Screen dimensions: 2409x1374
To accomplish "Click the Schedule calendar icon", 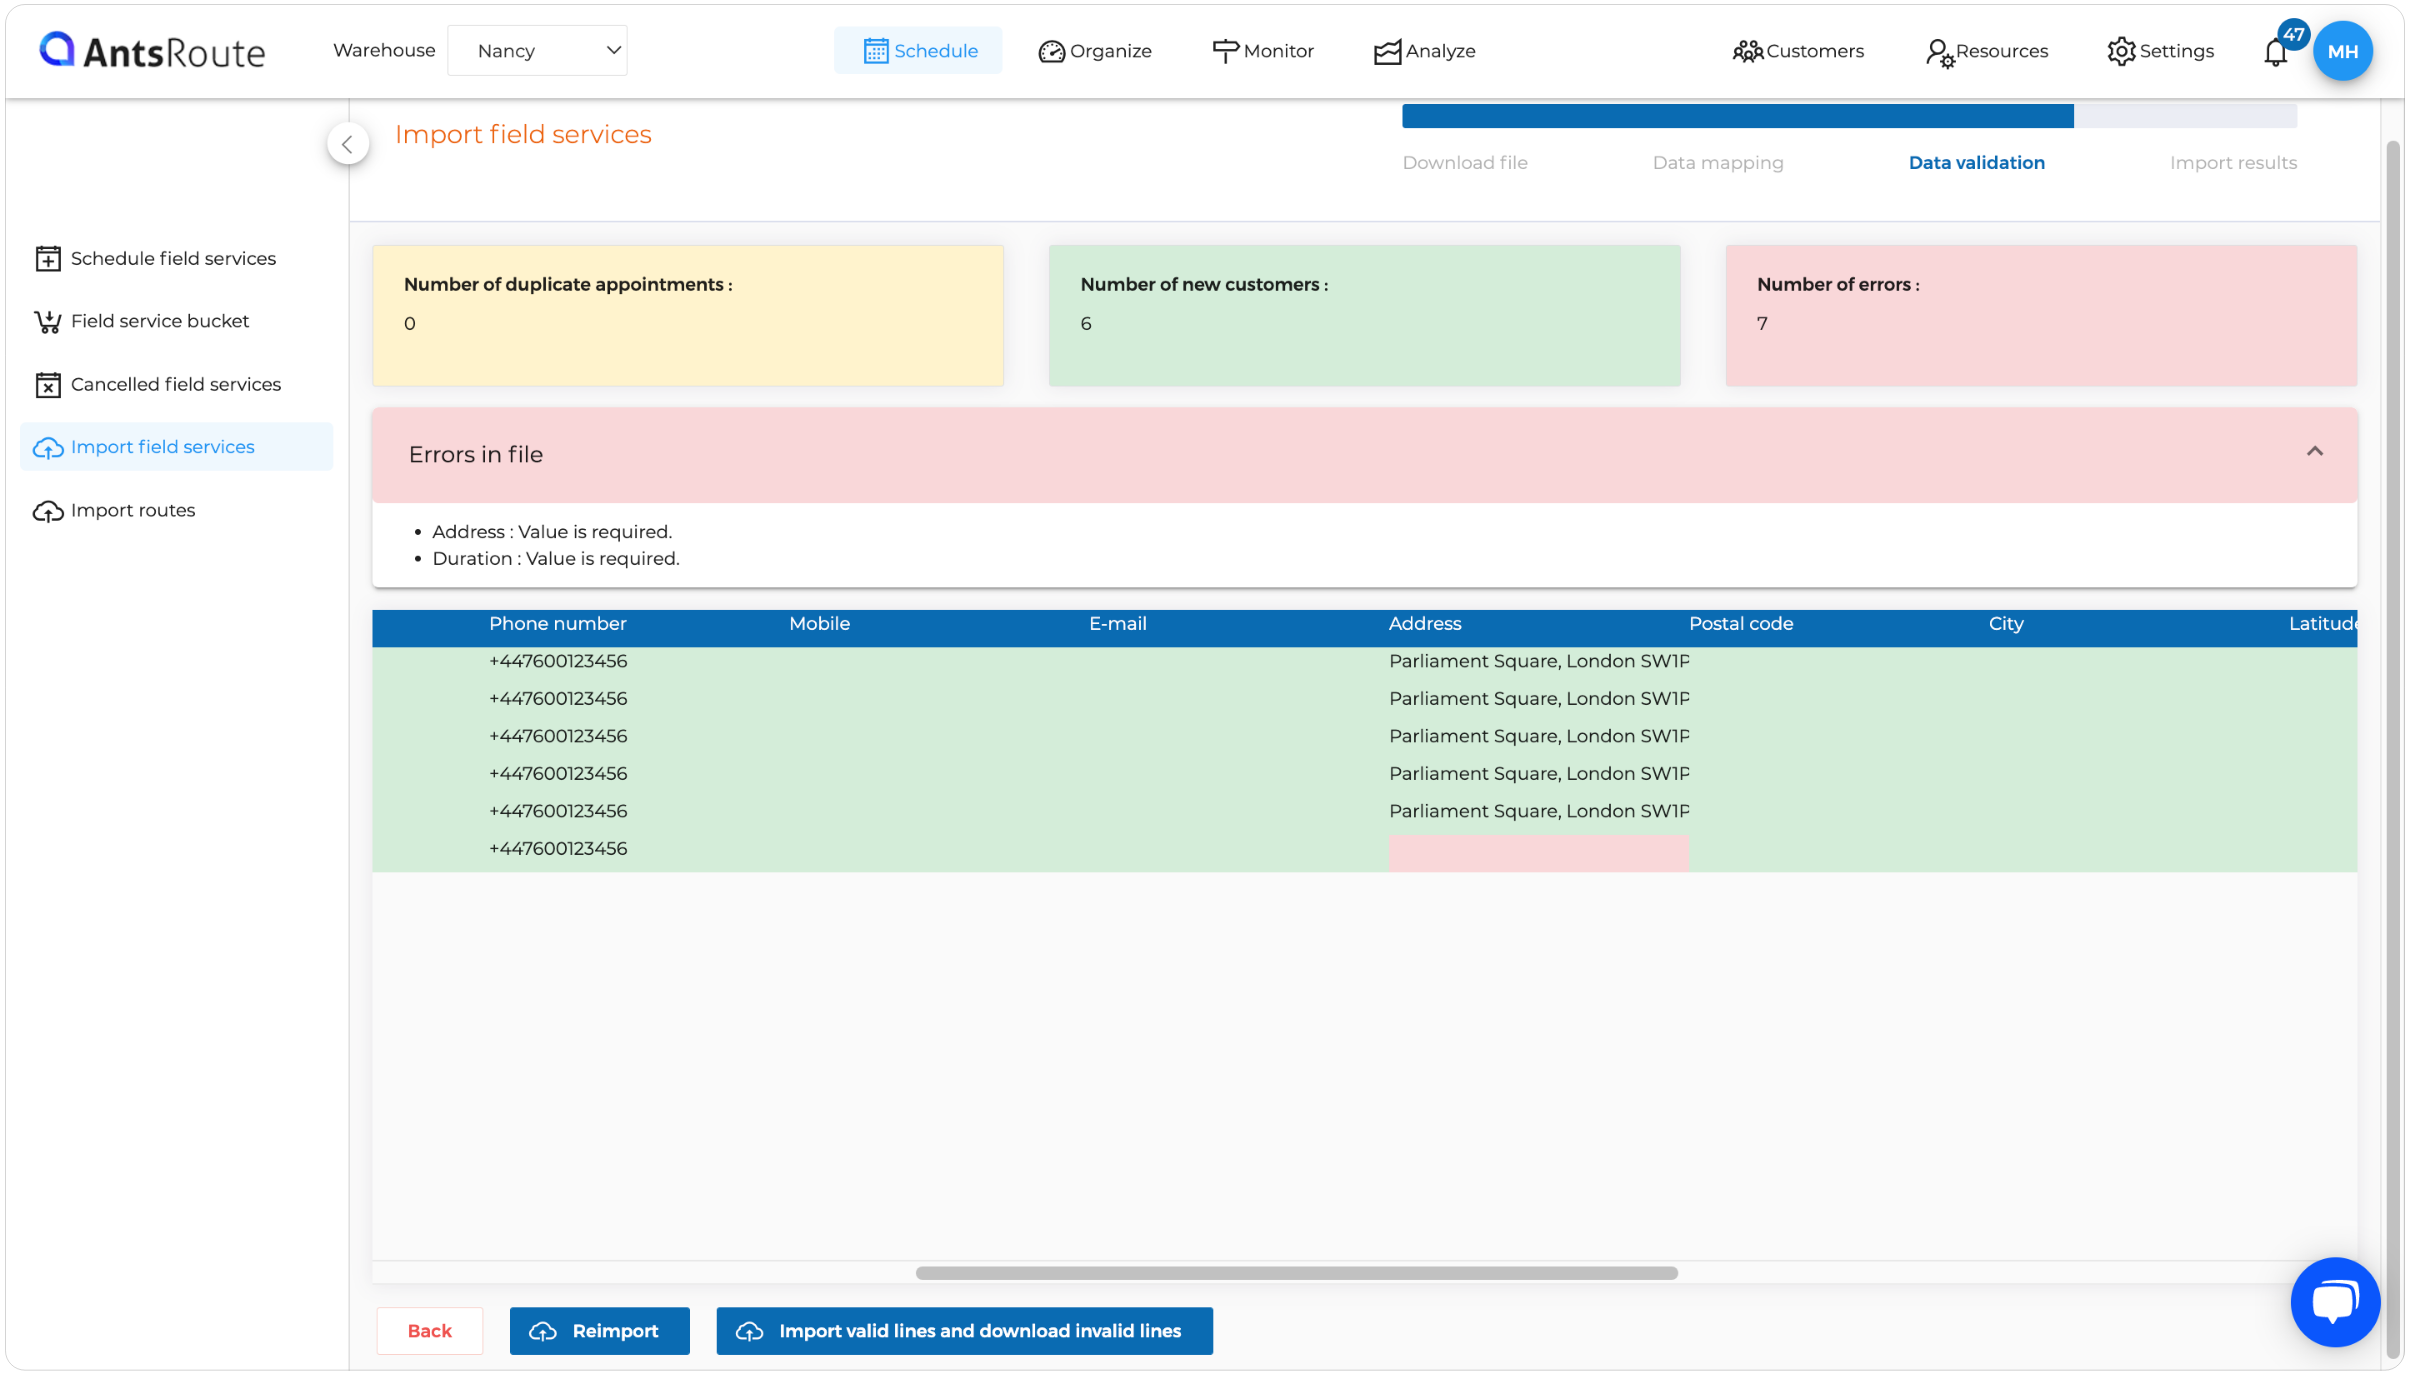I will pyautogui.click(x=876, y=51).
